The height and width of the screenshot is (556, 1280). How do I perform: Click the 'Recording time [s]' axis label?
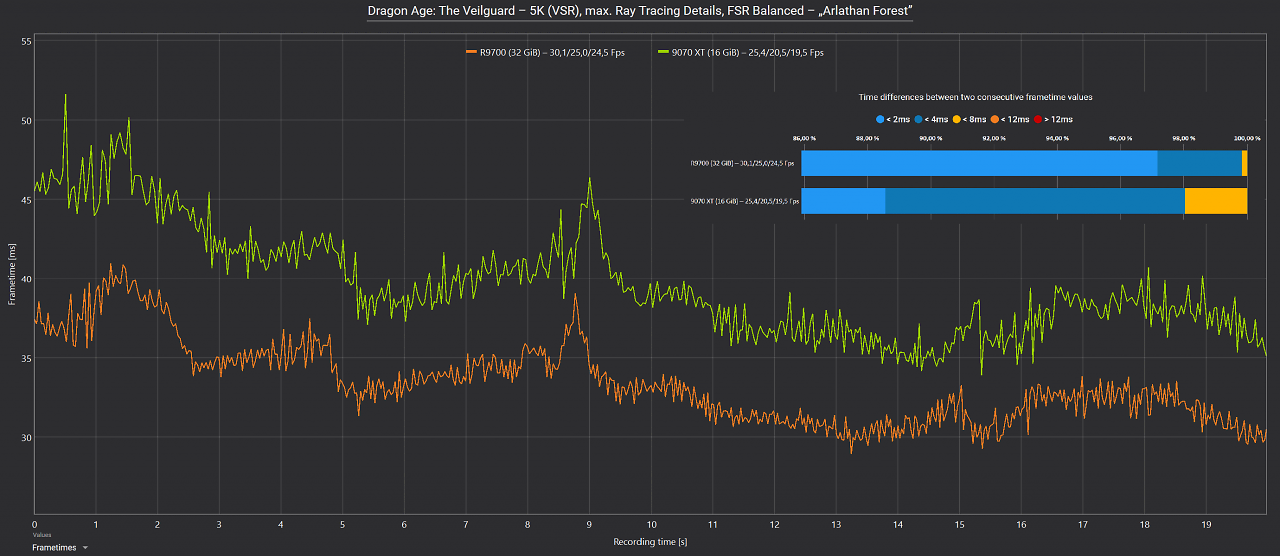[650, 541]
